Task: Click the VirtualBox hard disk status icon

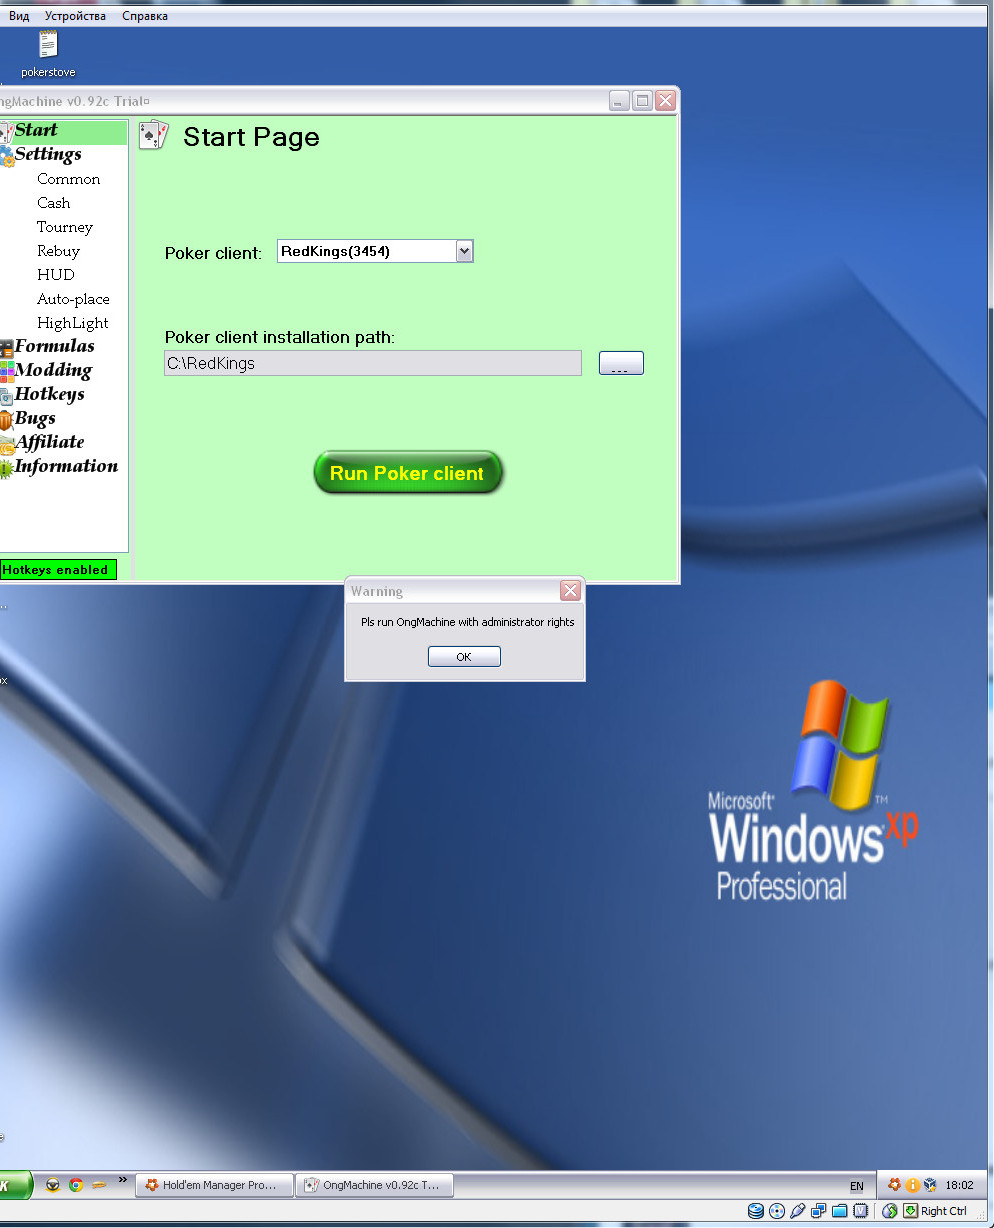Action: [755, 1211]
